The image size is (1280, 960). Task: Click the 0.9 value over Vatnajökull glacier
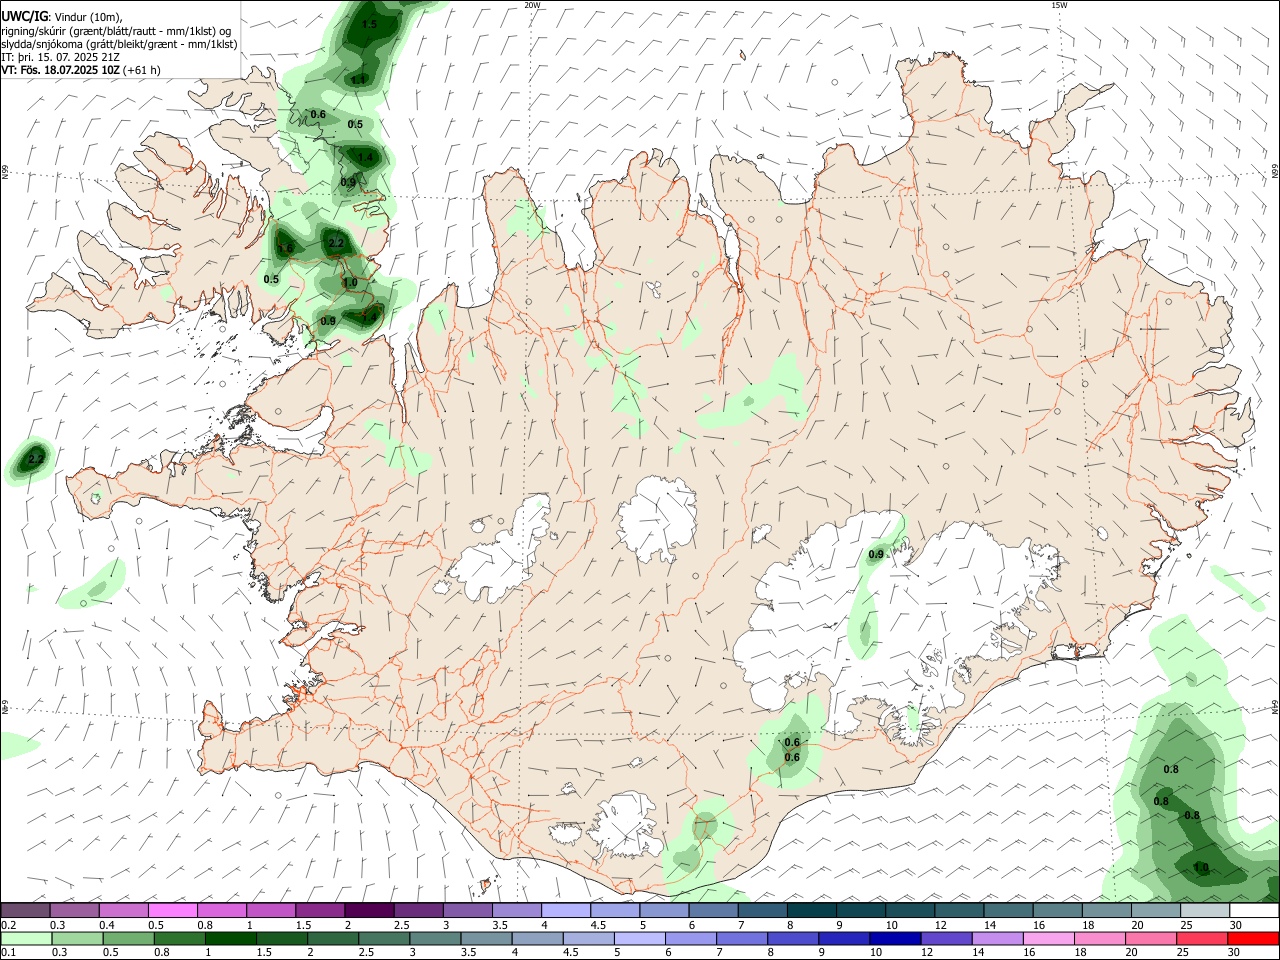[876, 554]
